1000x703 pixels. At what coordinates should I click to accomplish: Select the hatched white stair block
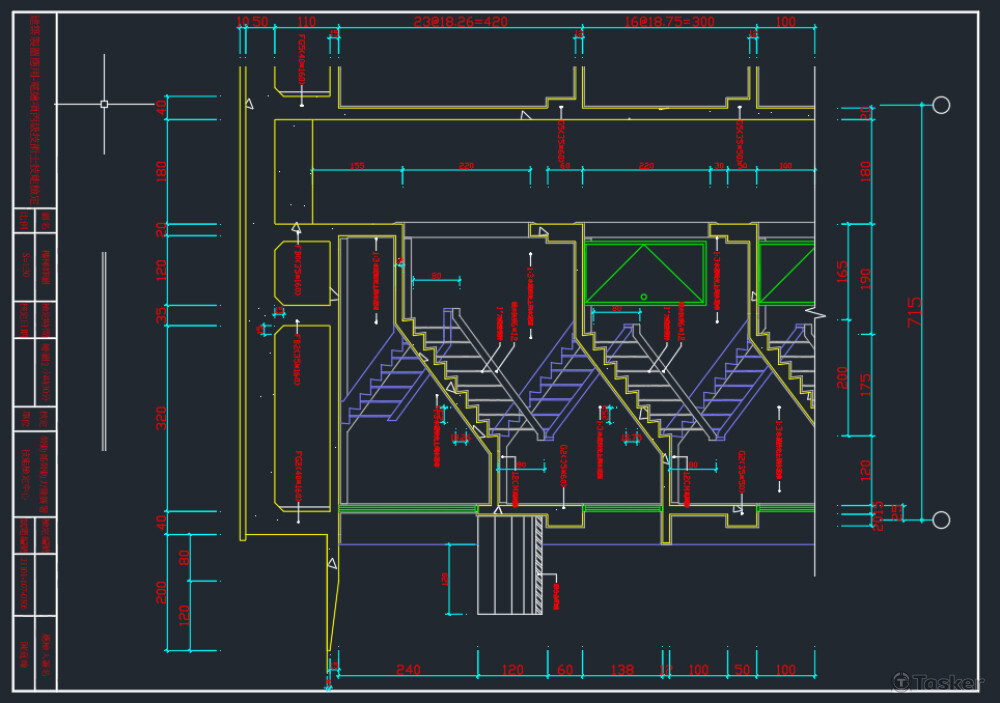click(510, 564)
